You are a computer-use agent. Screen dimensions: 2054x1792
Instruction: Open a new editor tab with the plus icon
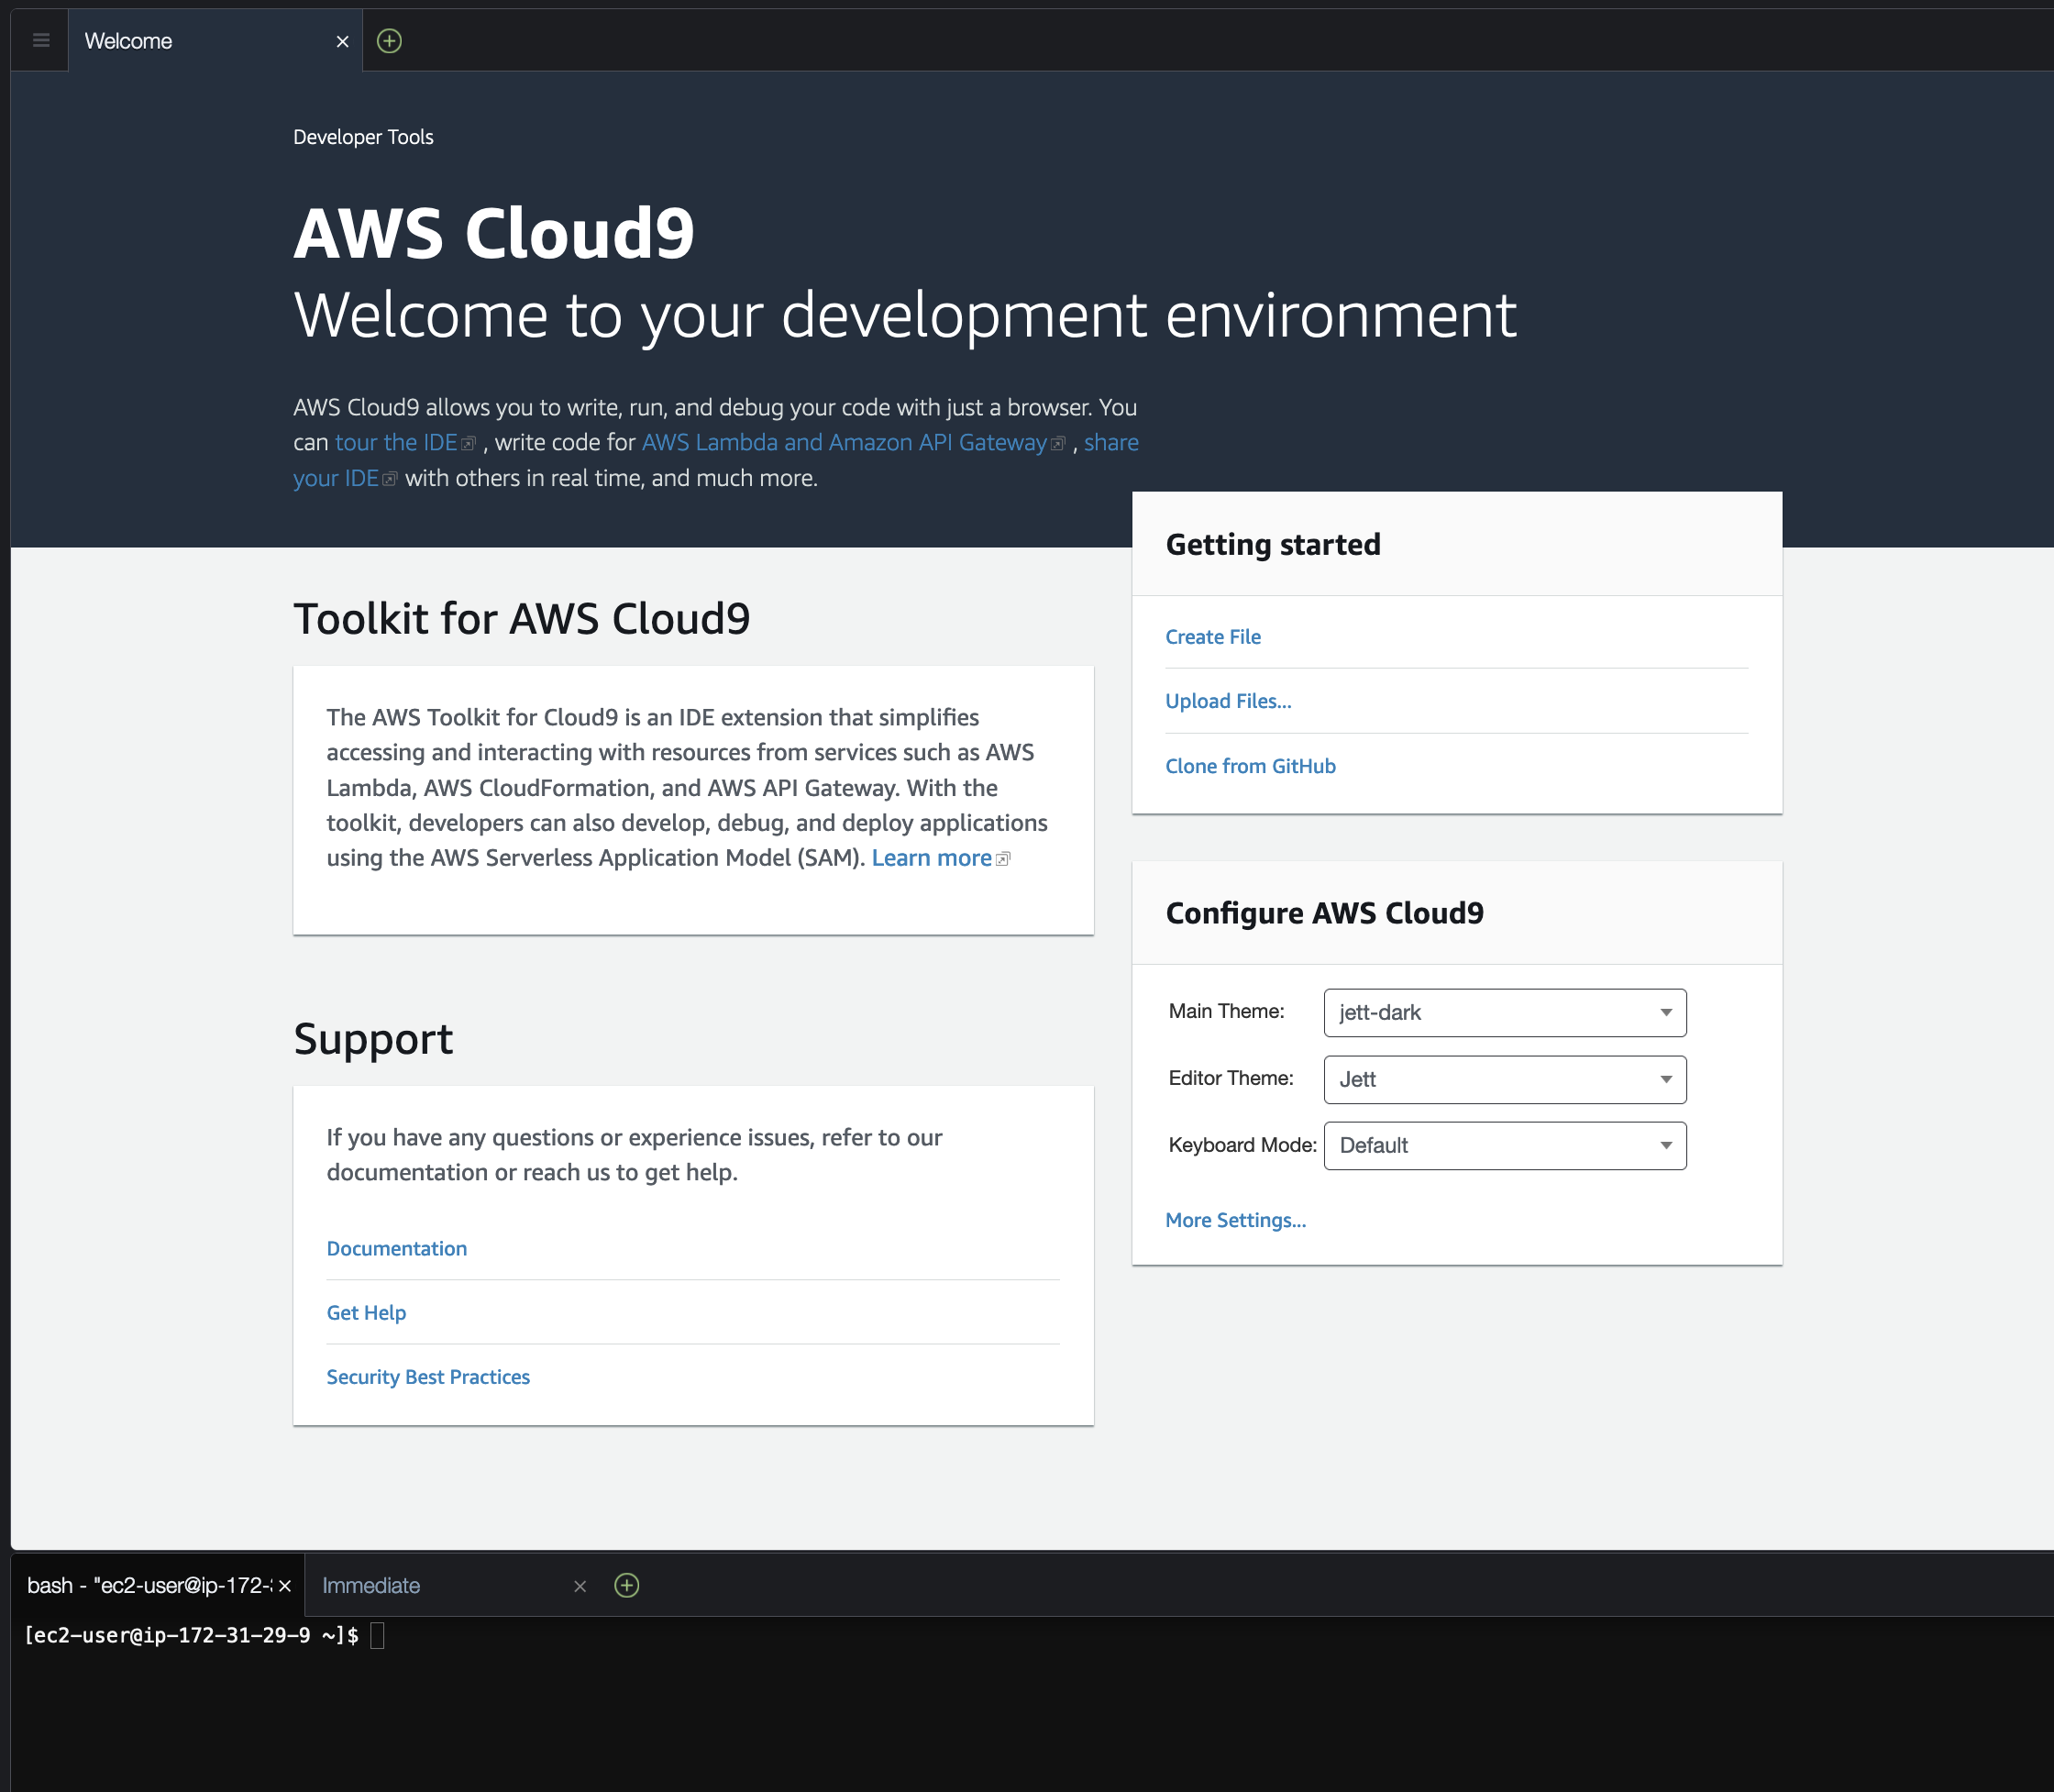click(389, 41)
